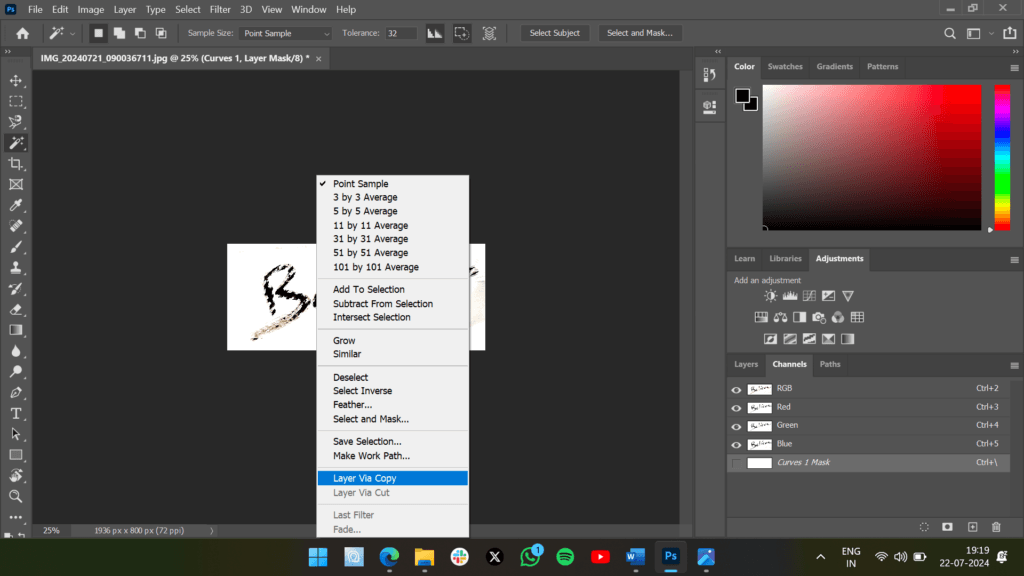
Task: Enable New selection mode button
Action: coord(98,33)
